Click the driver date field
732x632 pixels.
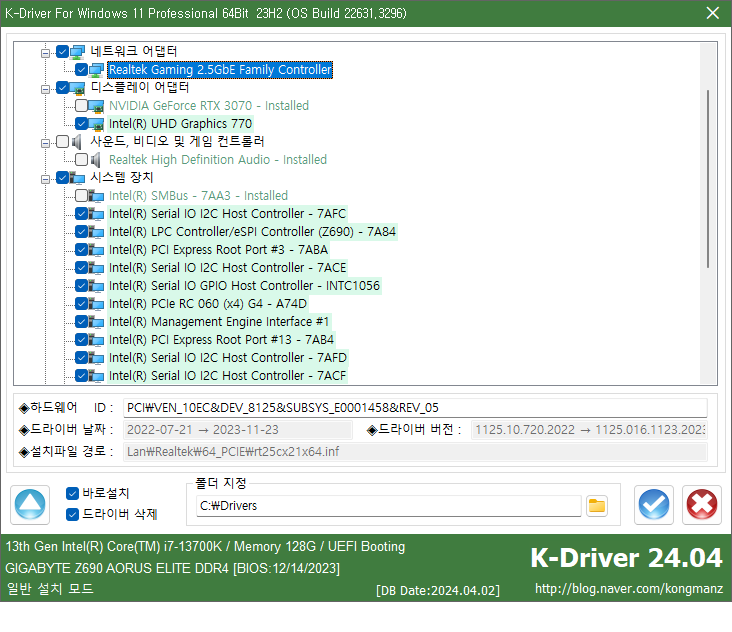[x=238, y=430]
